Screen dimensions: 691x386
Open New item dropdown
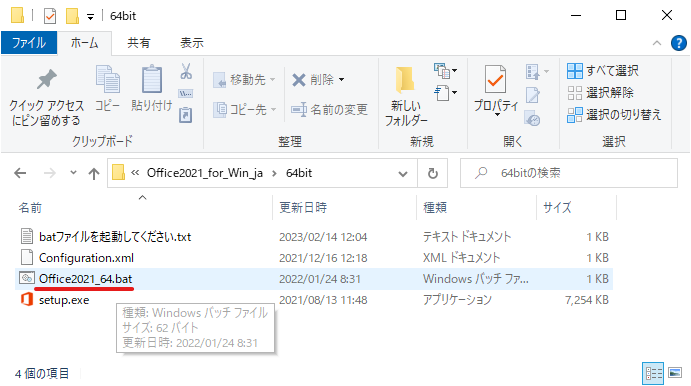pos(445,71)
